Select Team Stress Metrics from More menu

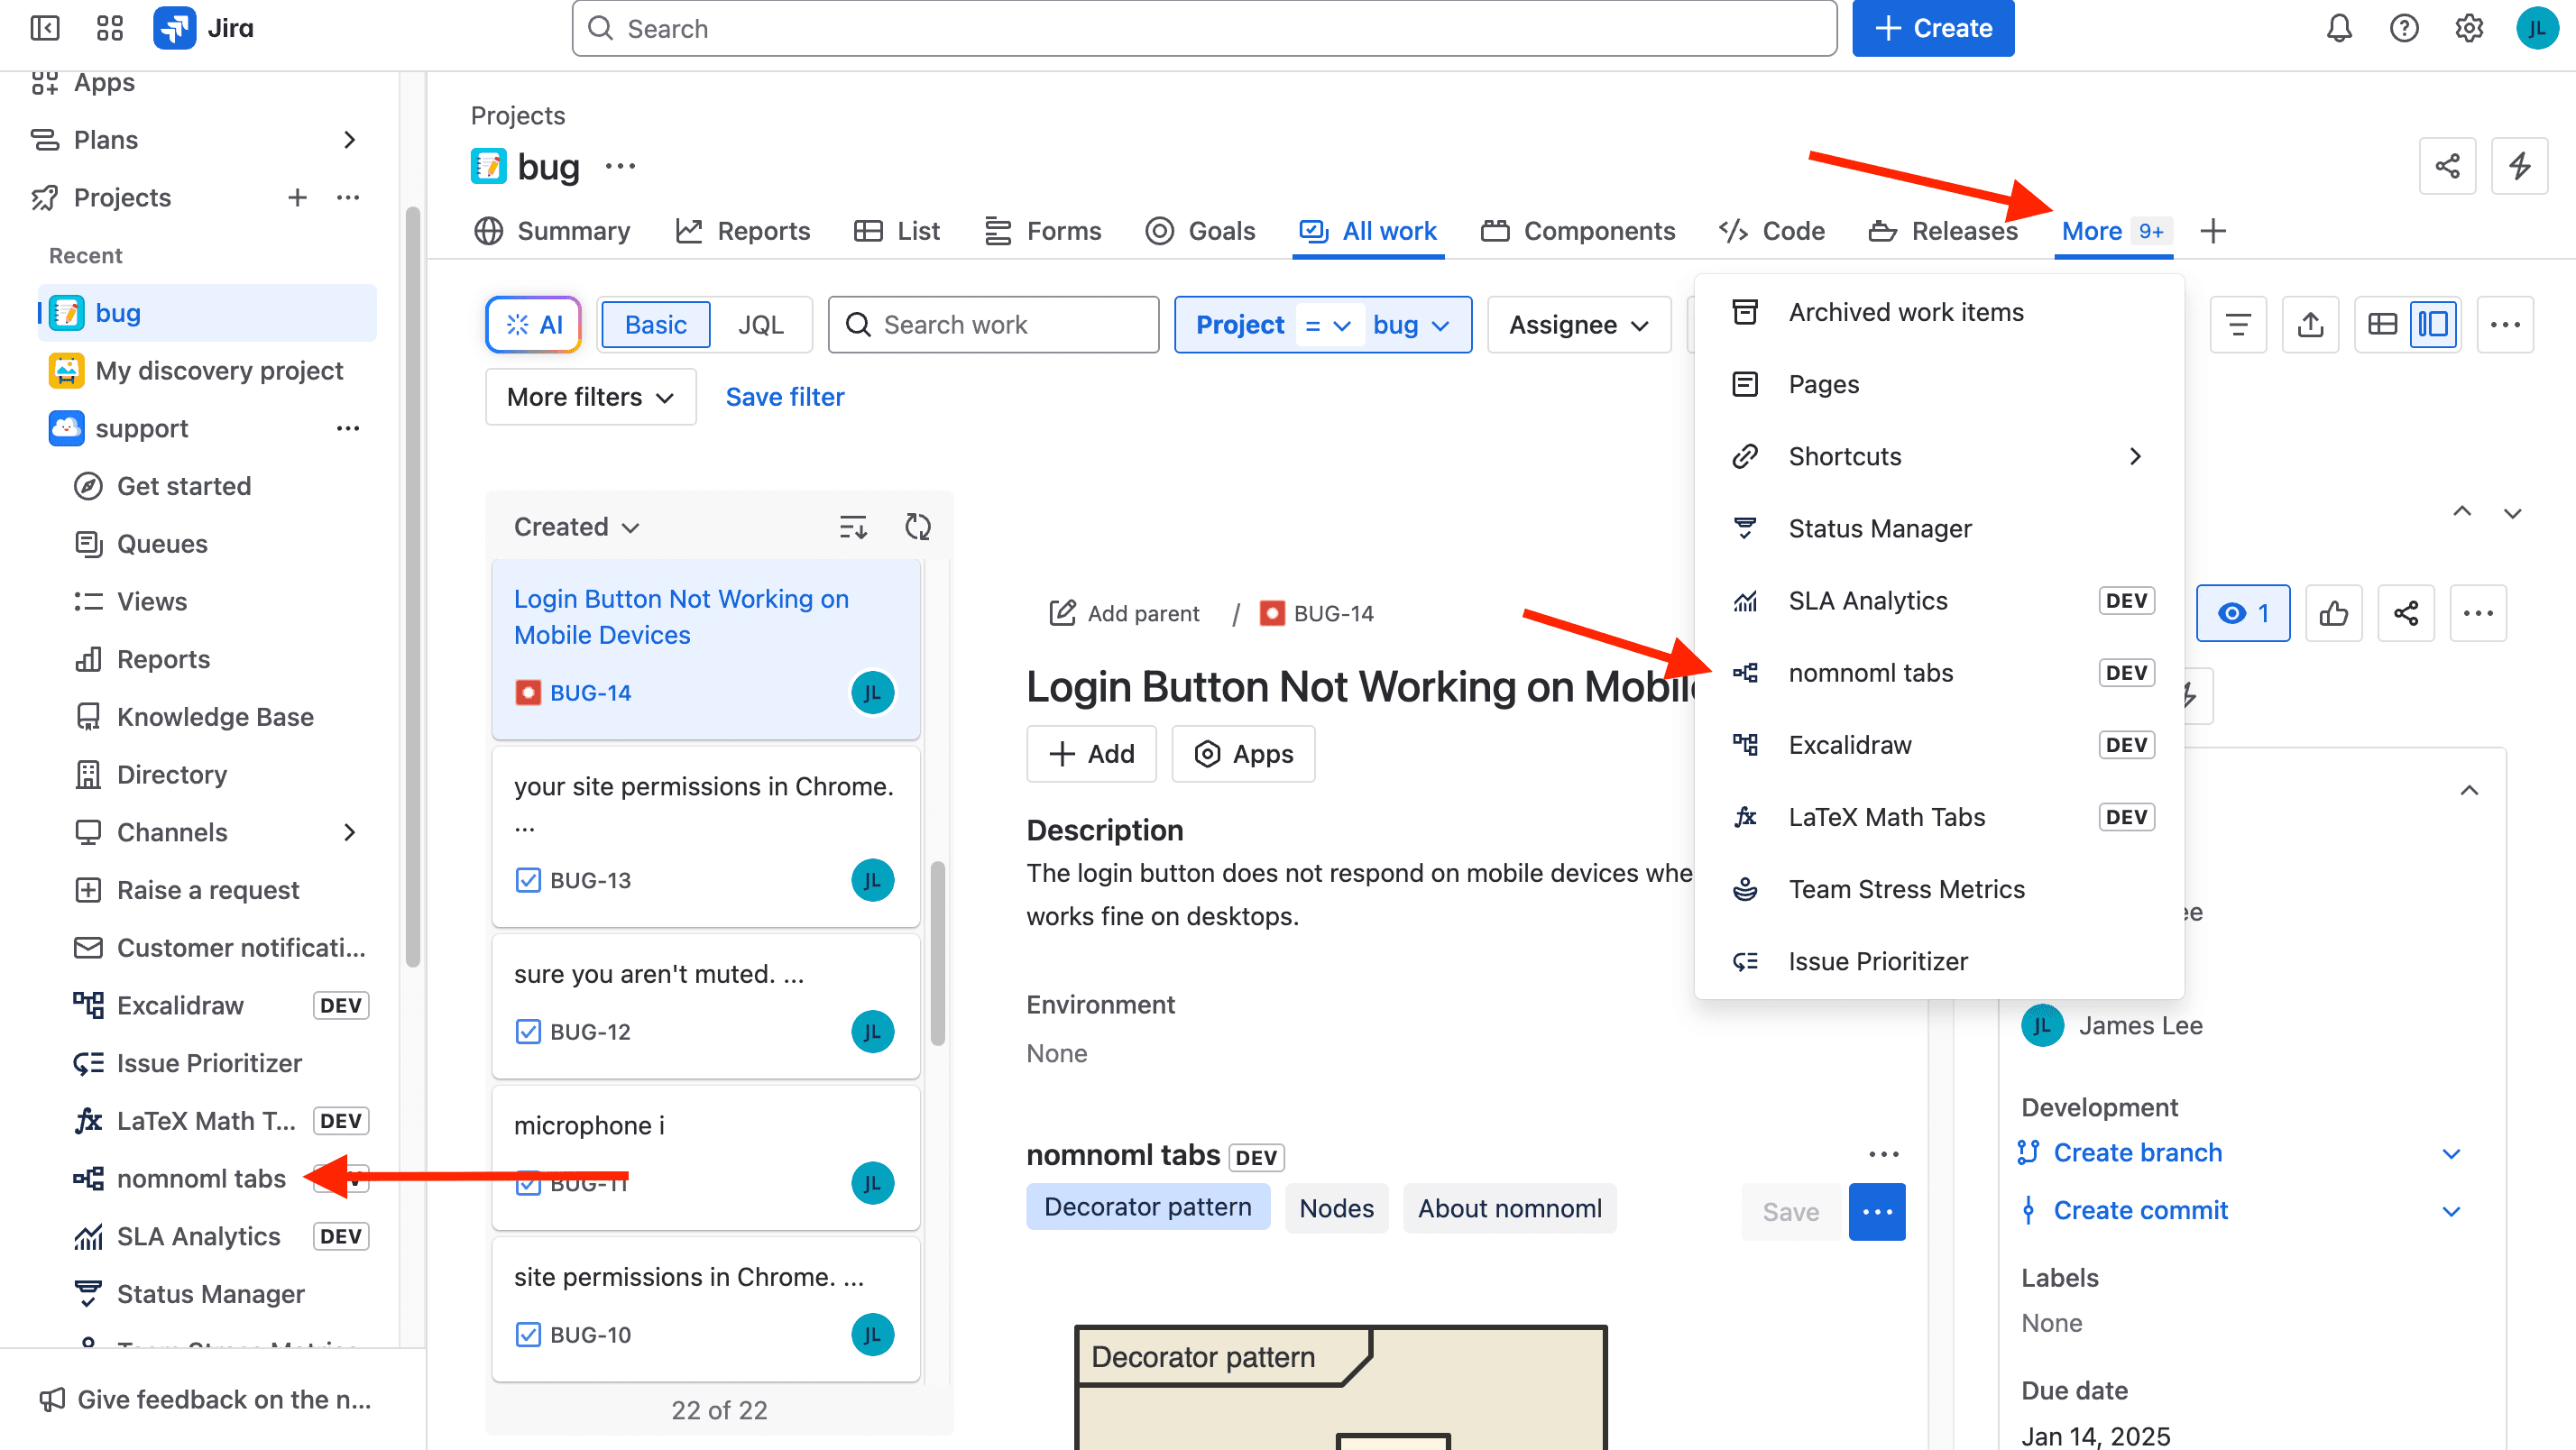1938,889
